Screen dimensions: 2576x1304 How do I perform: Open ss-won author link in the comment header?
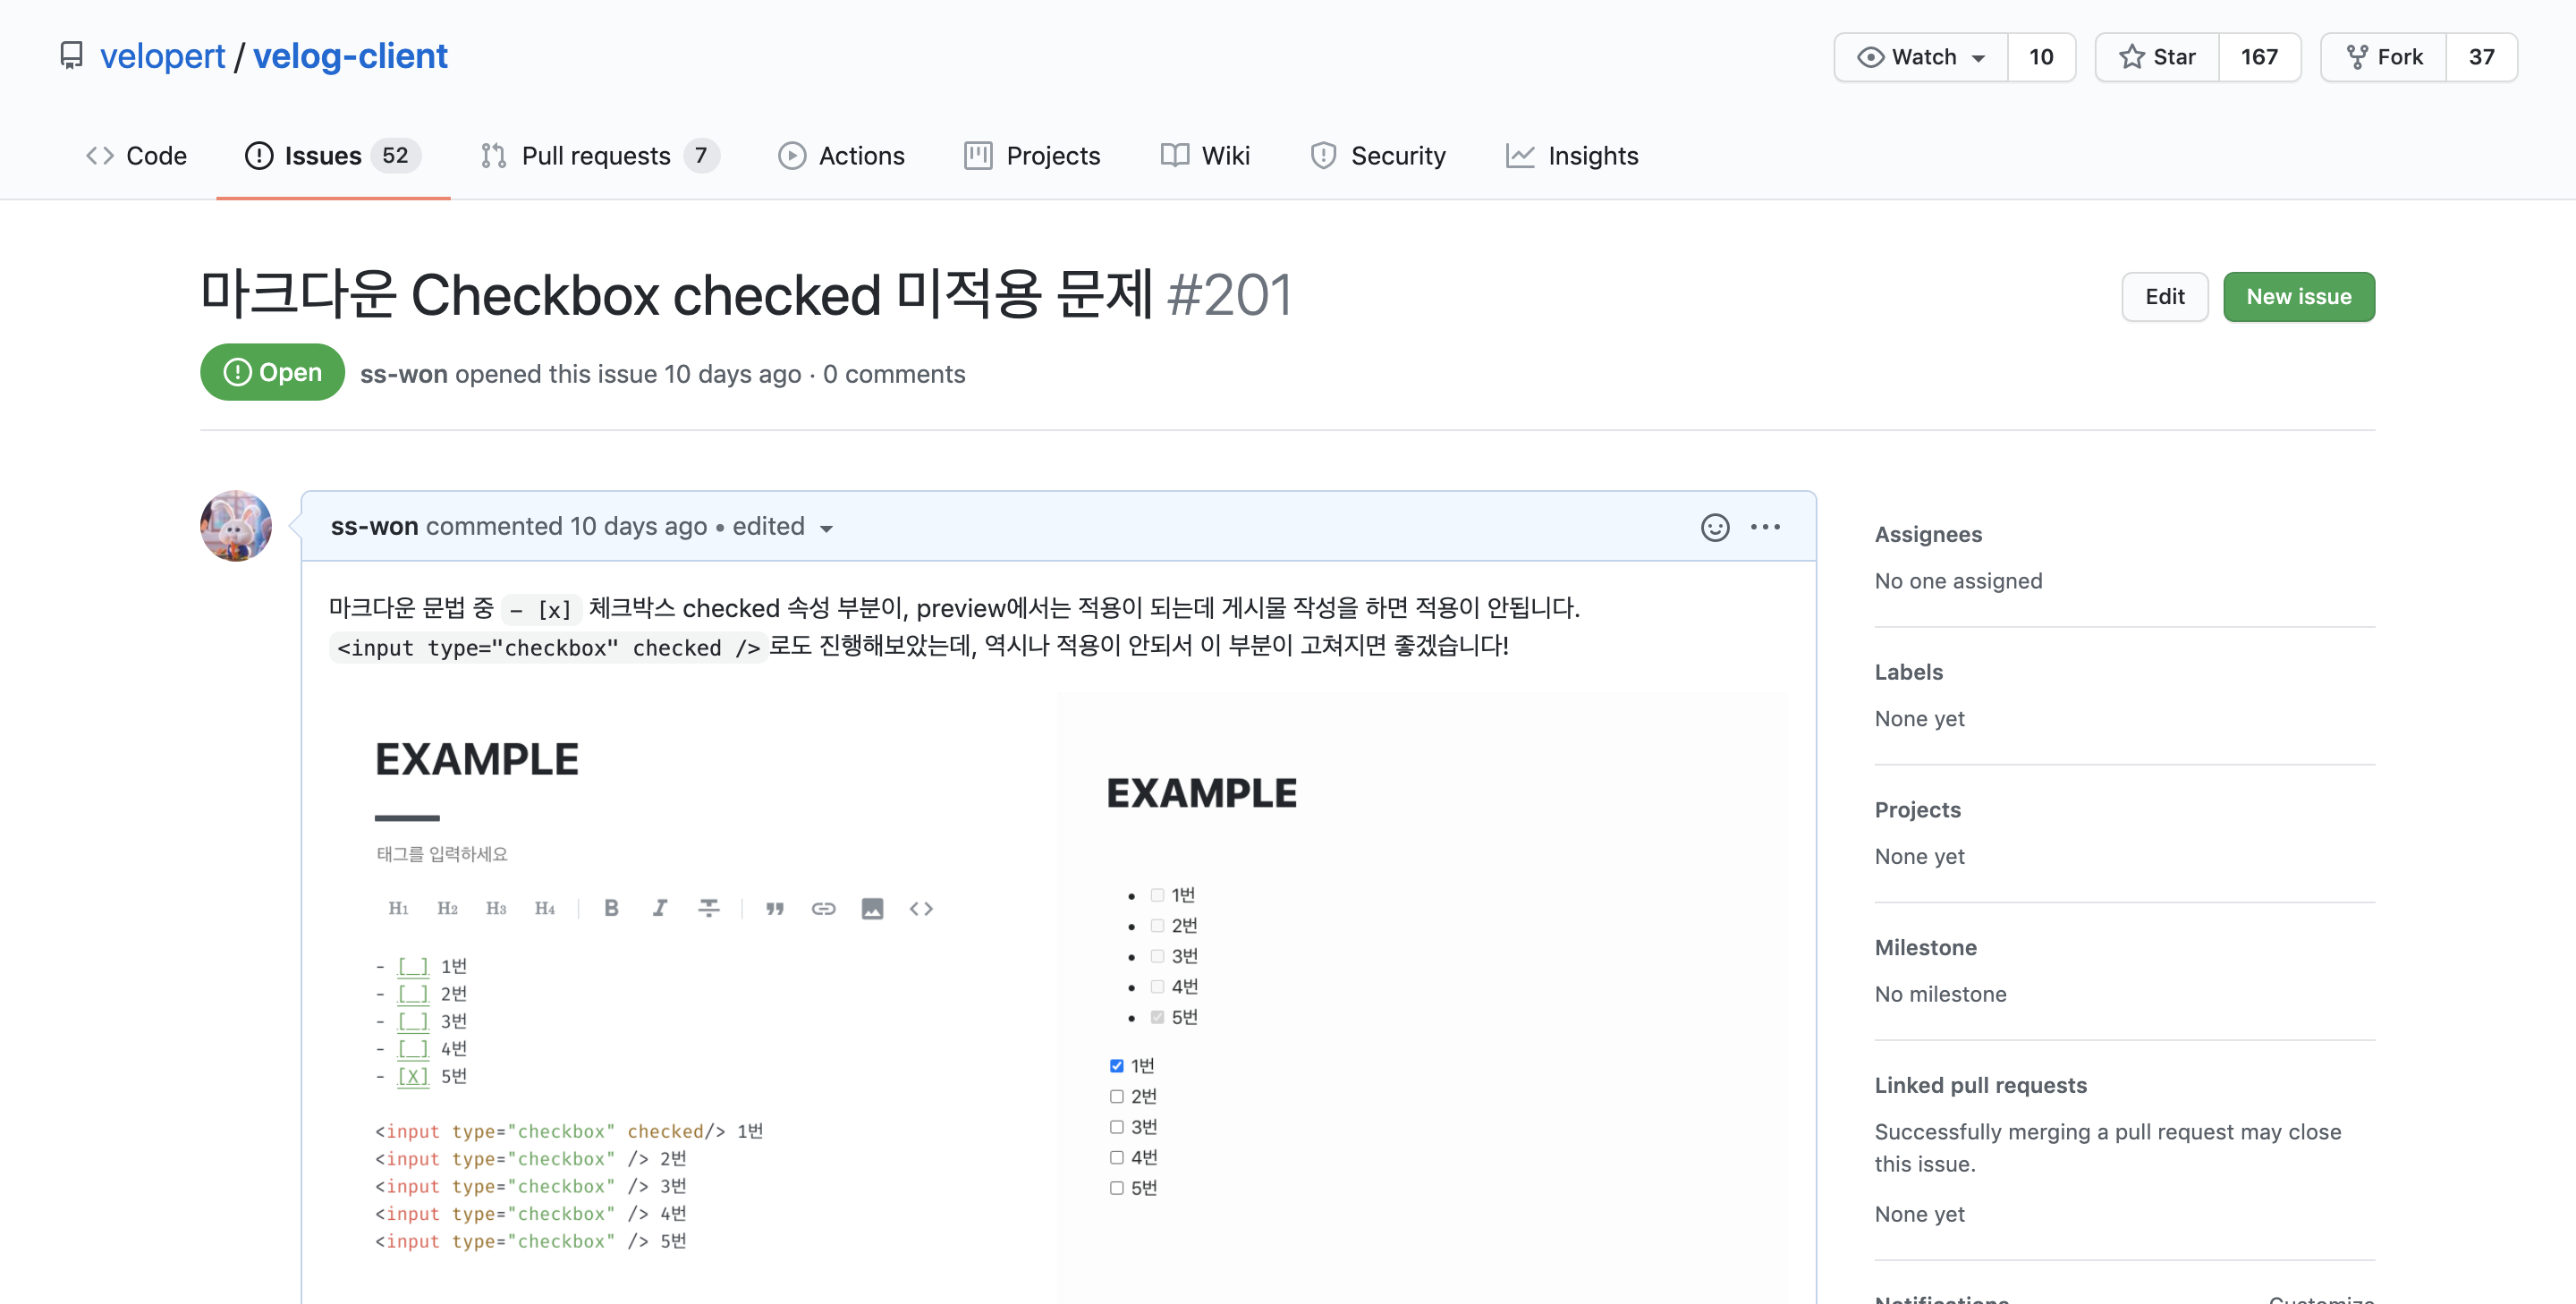(374, 526)
